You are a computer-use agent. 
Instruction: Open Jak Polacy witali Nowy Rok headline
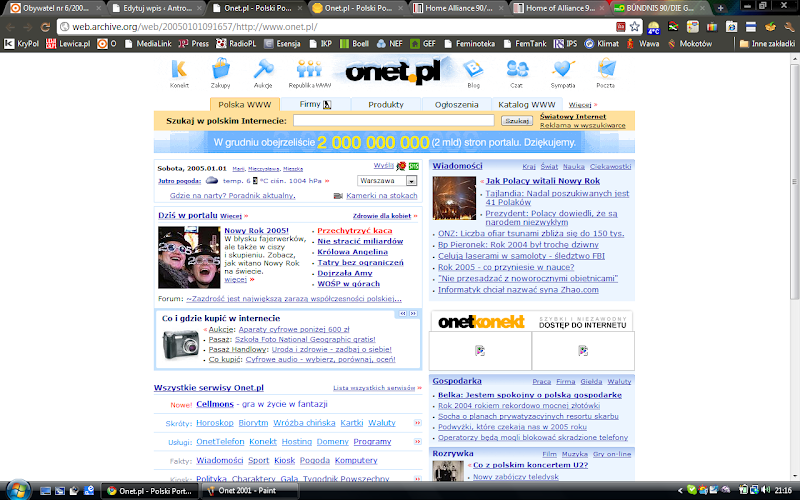tap(542, 181)
